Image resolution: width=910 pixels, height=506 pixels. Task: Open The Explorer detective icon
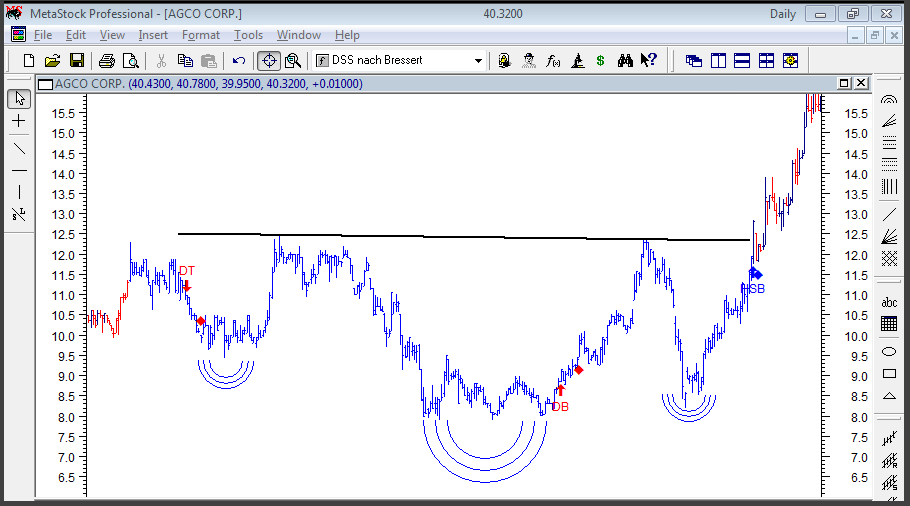click(529, 60)
